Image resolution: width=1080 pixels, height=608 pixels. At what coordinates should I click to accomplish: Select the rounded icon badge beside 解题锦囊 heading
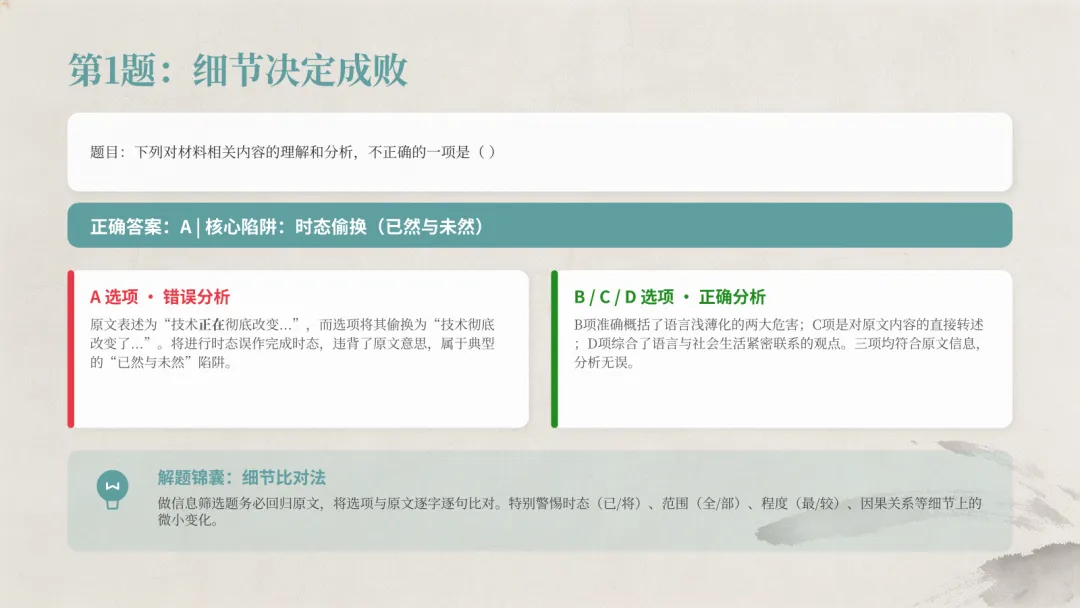[110, 482]
